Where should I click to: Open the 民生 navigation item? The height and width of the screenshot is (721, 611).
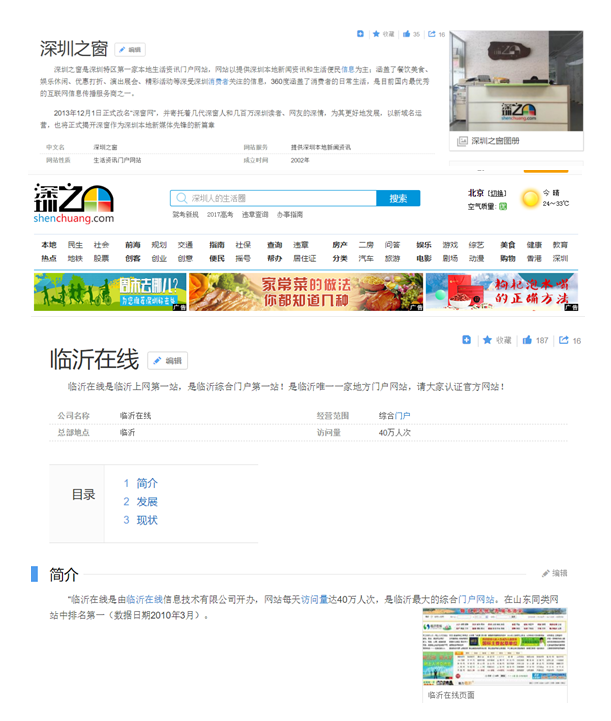click(x=75, y=245)
